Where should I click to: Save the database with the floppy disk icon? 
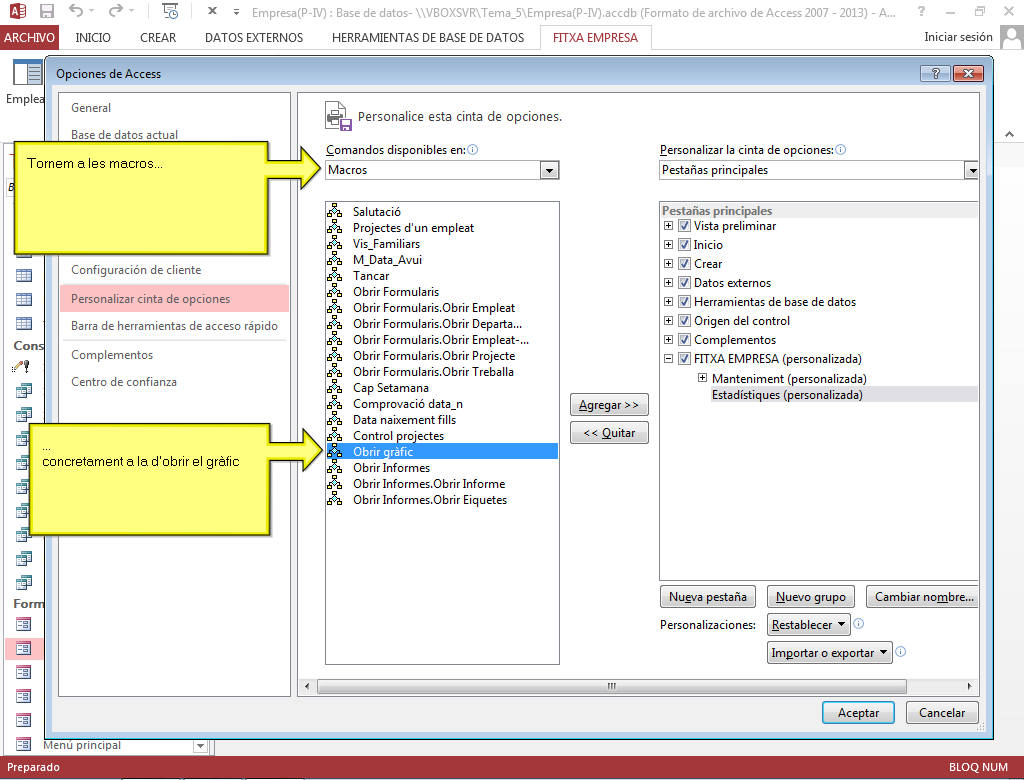click(x=47, y=11)
